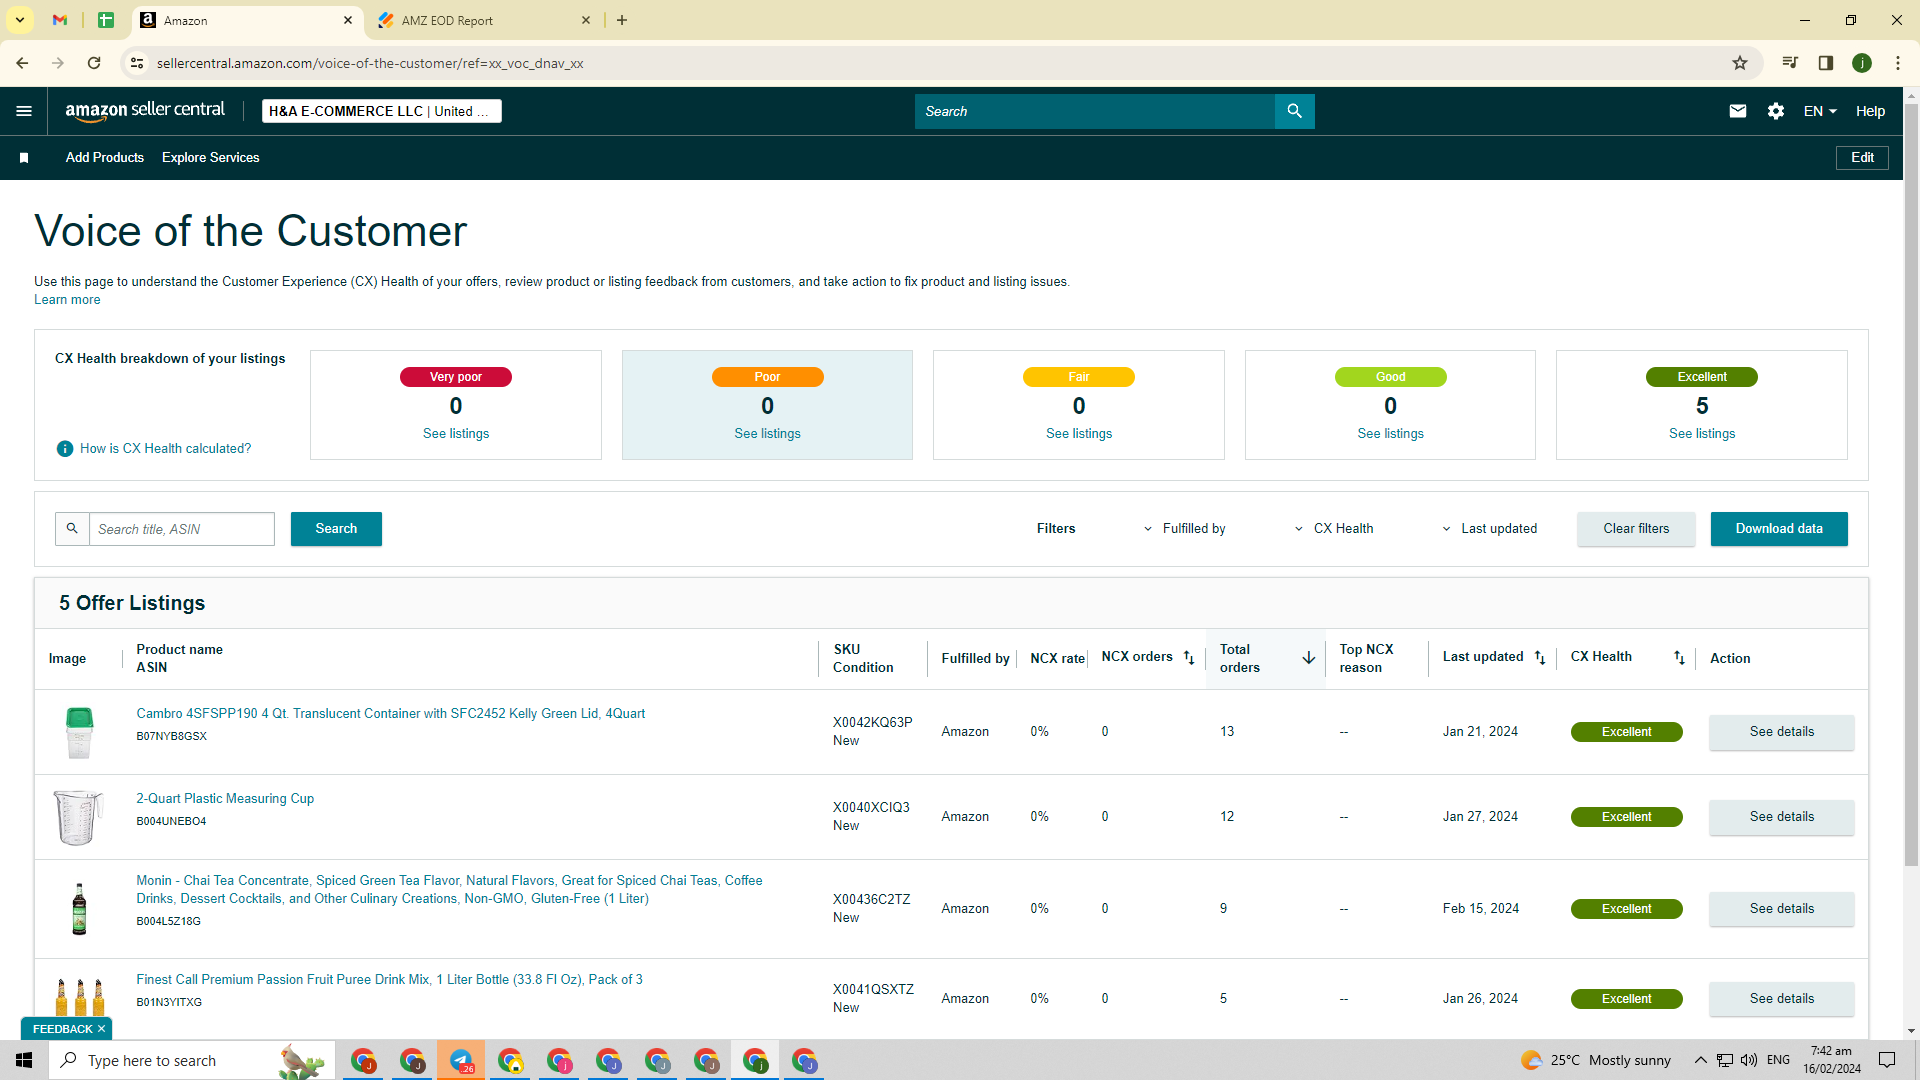The image size is (1920, 1080).
Task: See details for Monin Chai Tea Concentrate
Action: [x=1782, y=909]
